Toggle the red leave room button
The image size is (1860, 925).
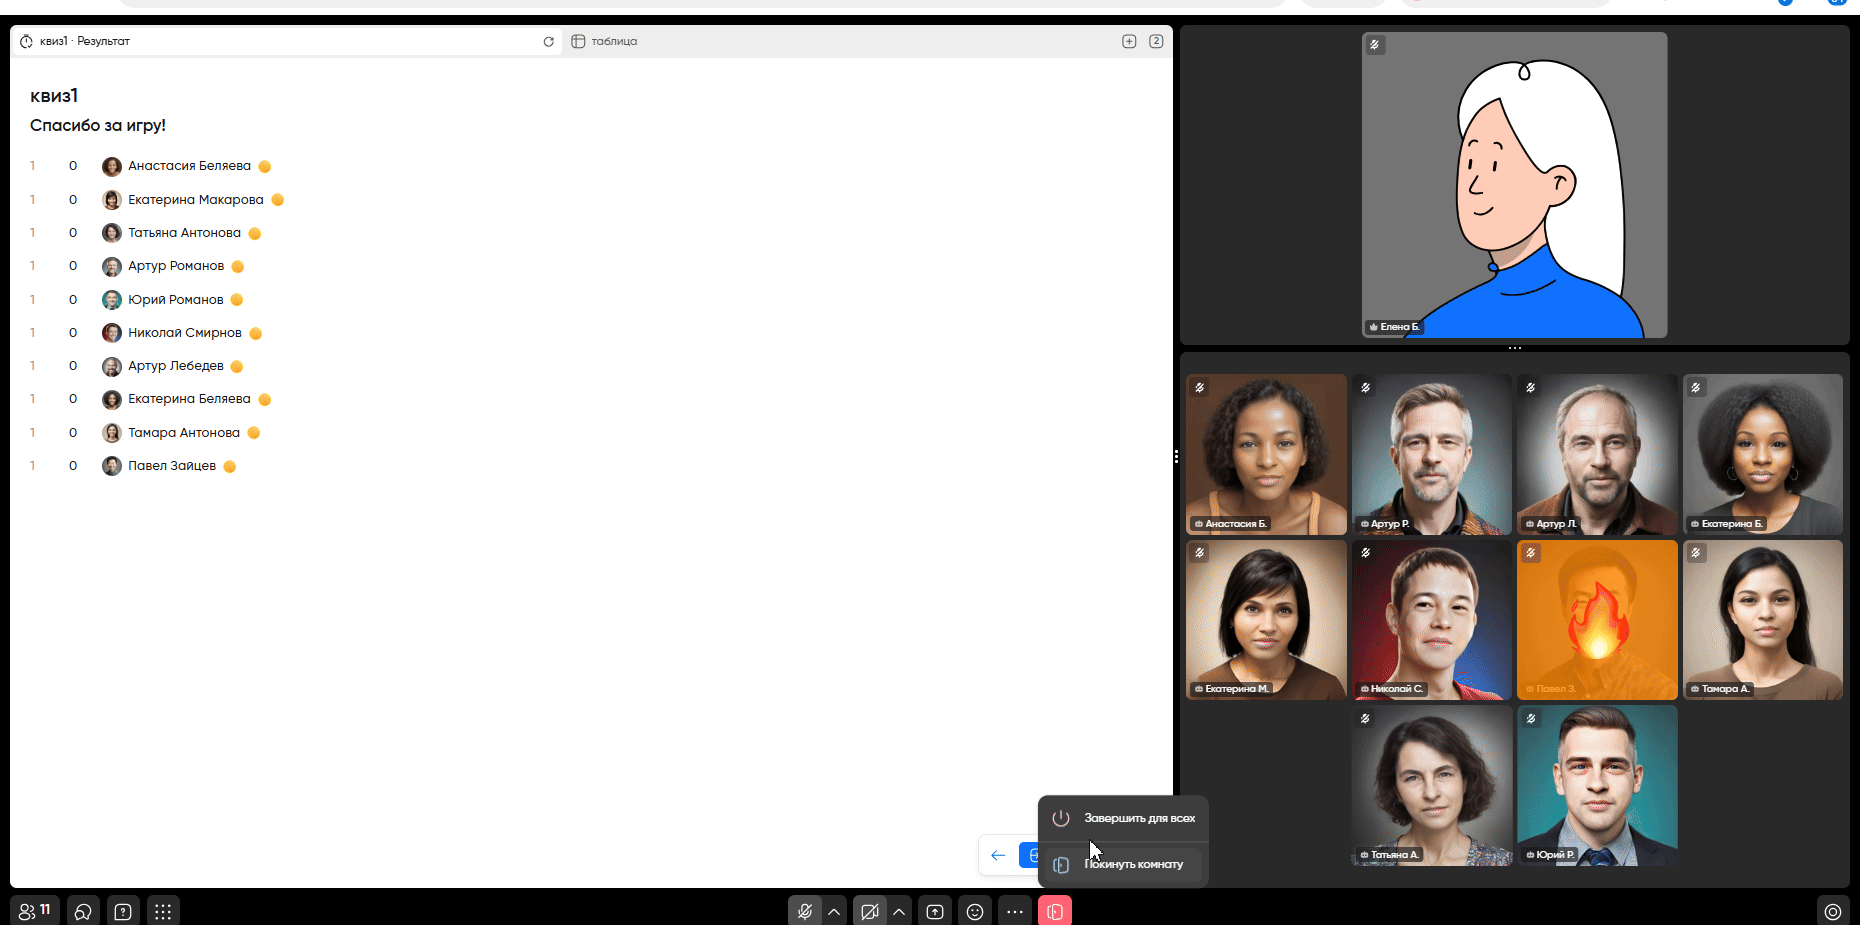coord(1055,911)
